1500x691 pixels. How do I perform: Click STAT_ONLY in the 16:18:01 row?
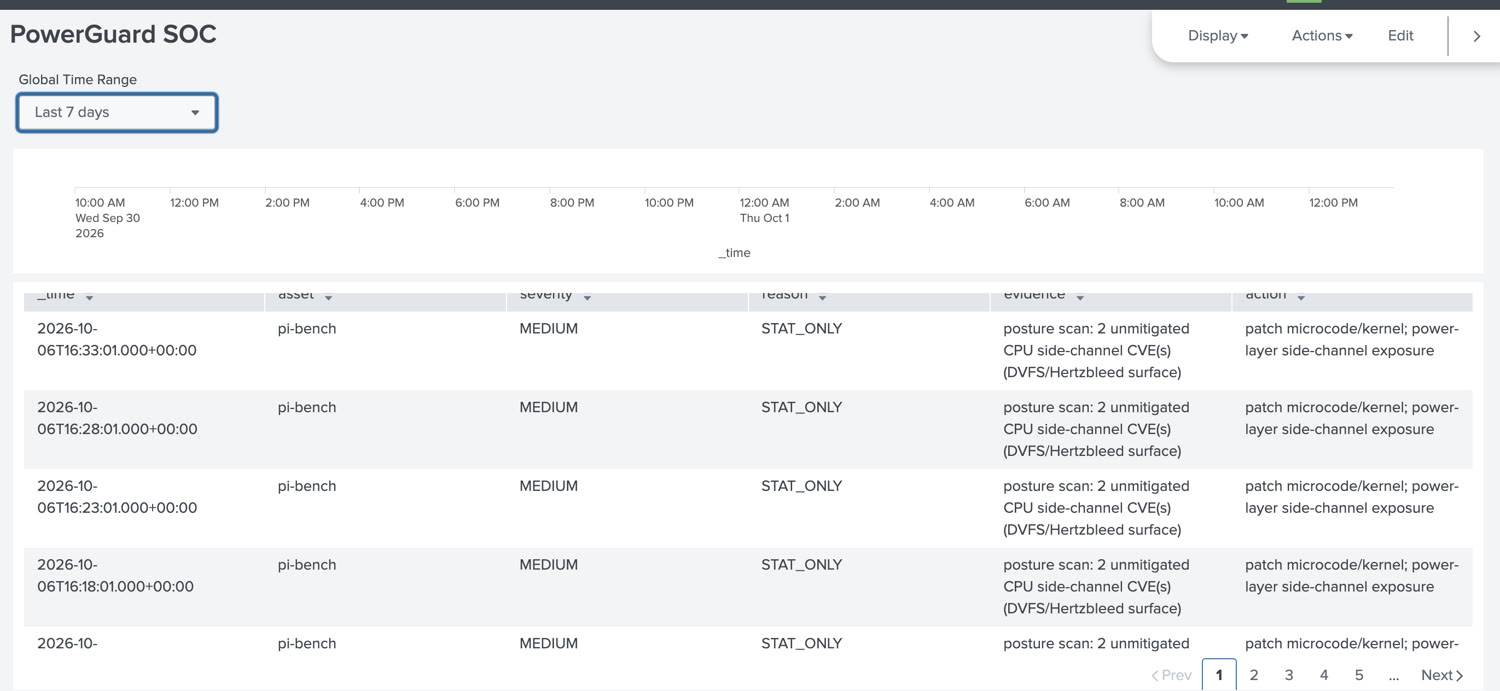(x=801, y=565)
